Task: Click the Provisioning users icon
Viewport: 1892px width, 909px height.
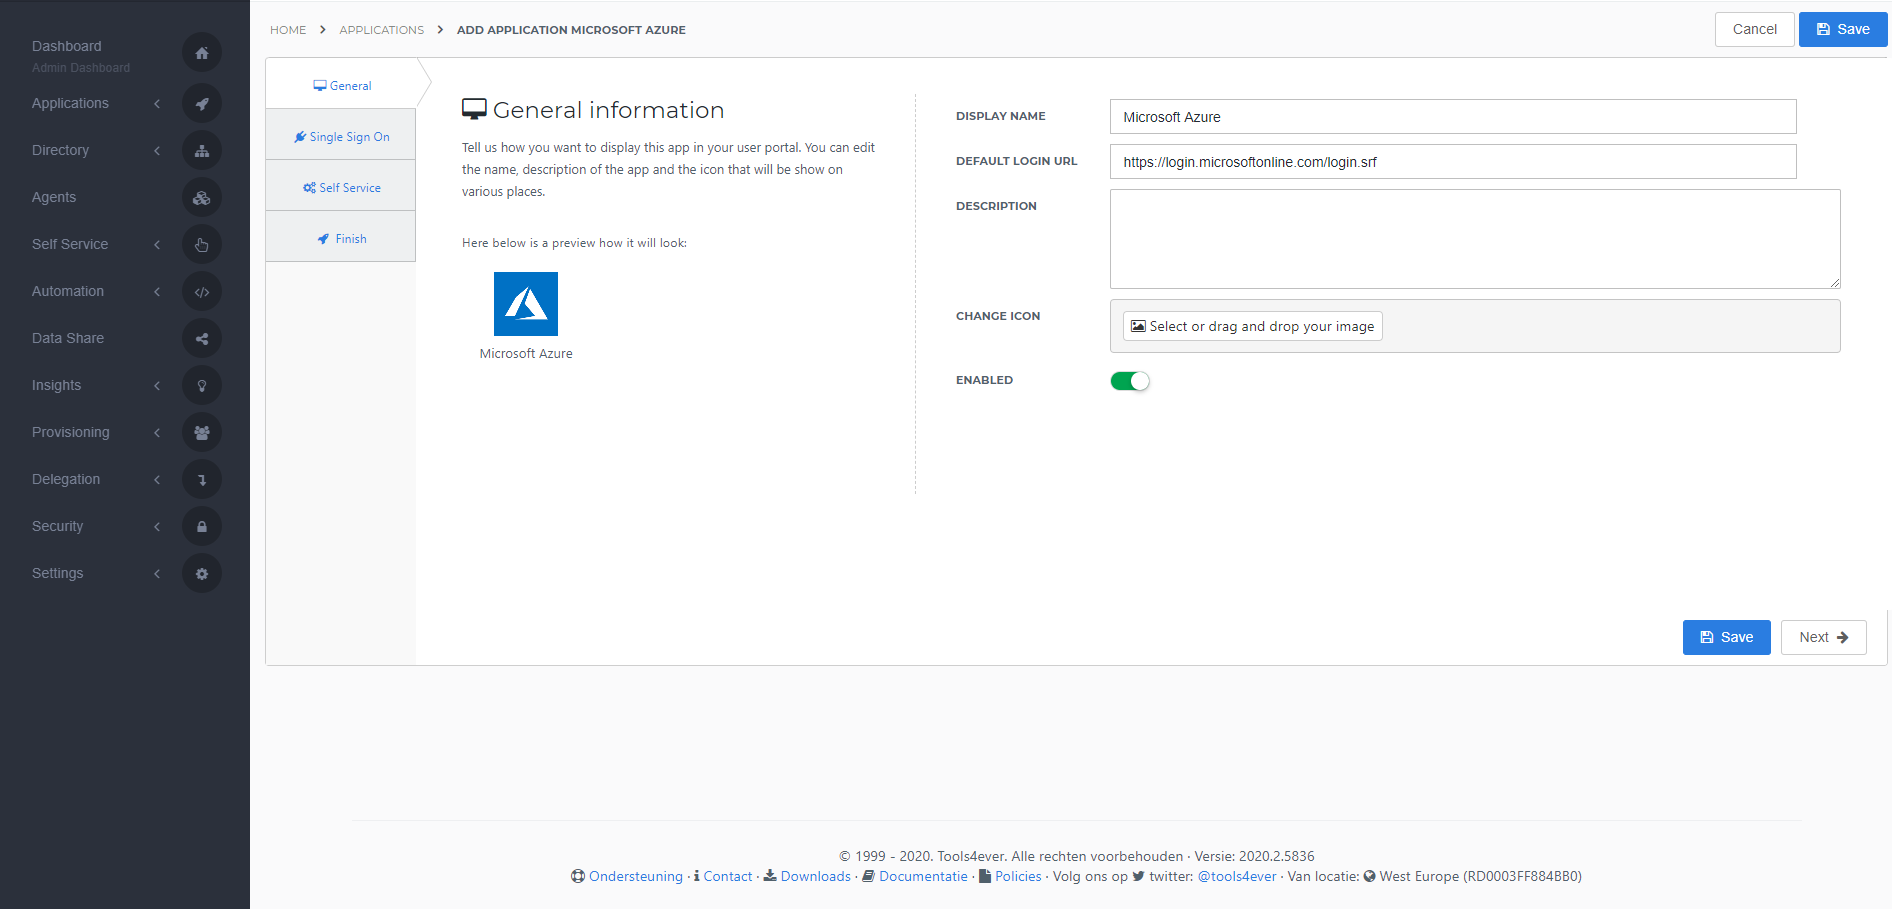Action: click(202, 432)
